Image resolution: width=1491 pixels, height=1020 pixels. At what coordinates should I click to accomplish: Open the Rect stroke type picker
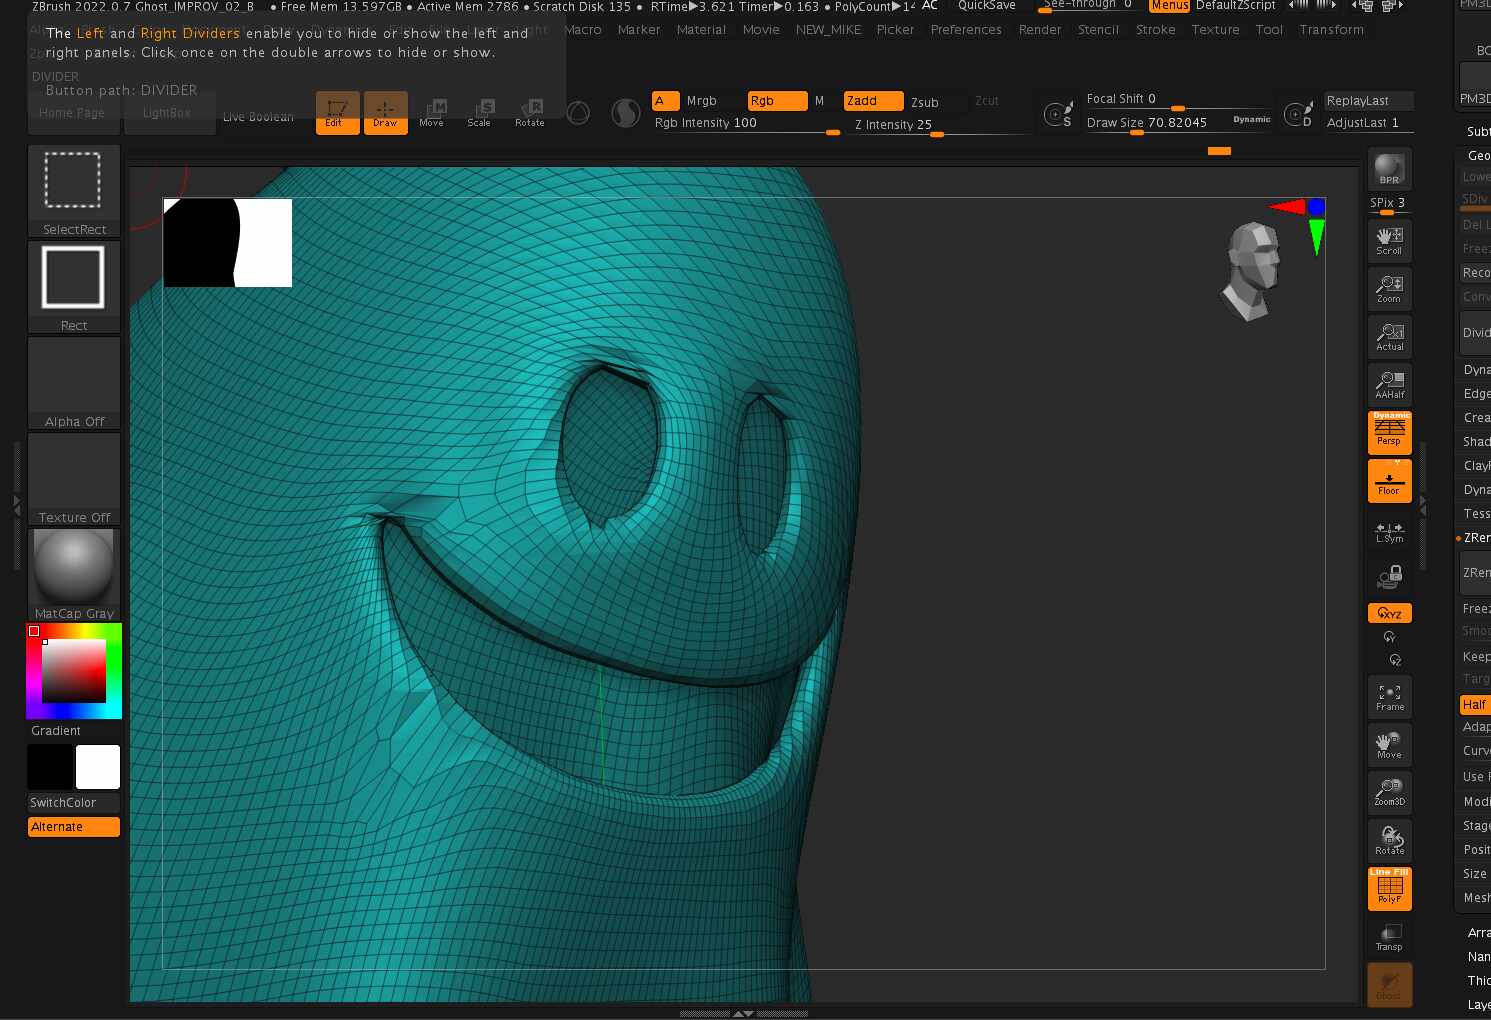tap(74, 287)
